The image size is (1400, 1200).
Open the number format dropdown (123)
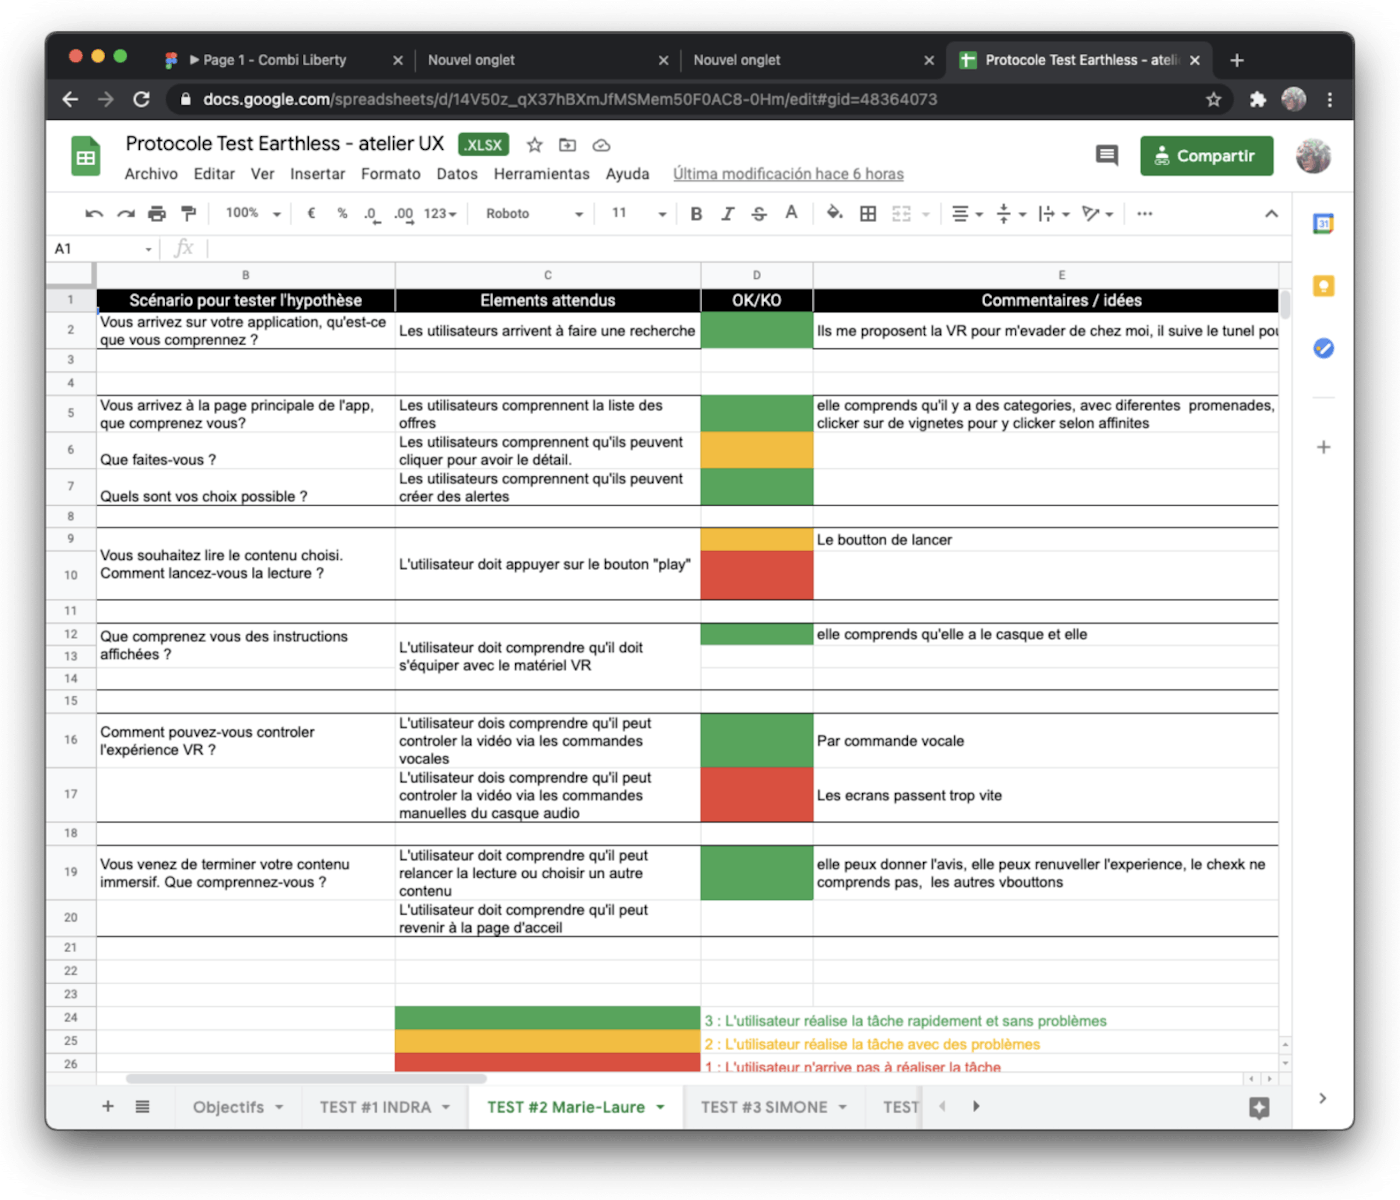pyautogui.click(x=440, y=214)
